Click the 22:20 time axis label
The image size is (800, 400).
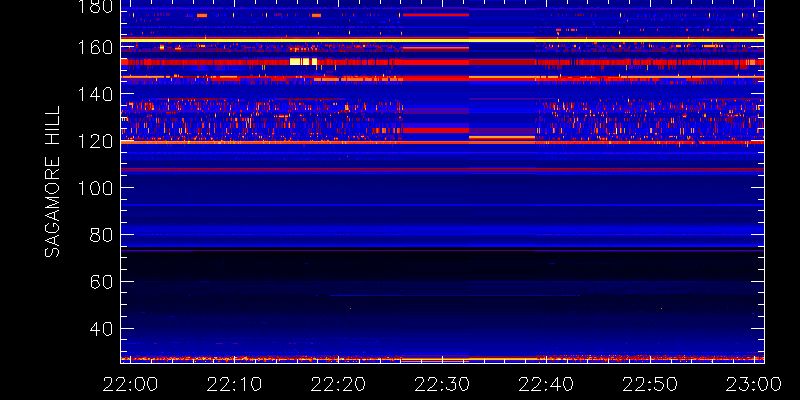[337, 384]
